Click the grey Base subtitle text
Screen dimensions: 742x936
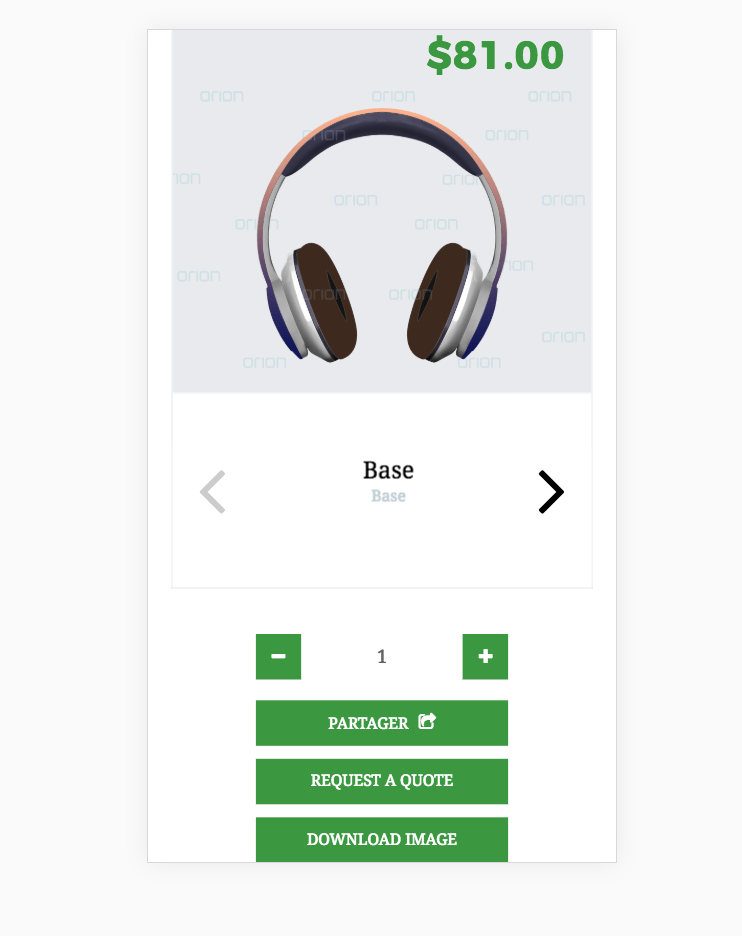388,496
